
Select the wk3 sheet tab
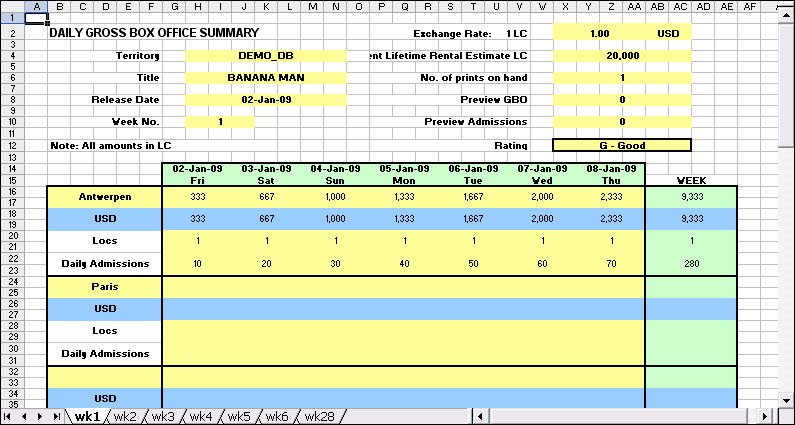(163, 416)
